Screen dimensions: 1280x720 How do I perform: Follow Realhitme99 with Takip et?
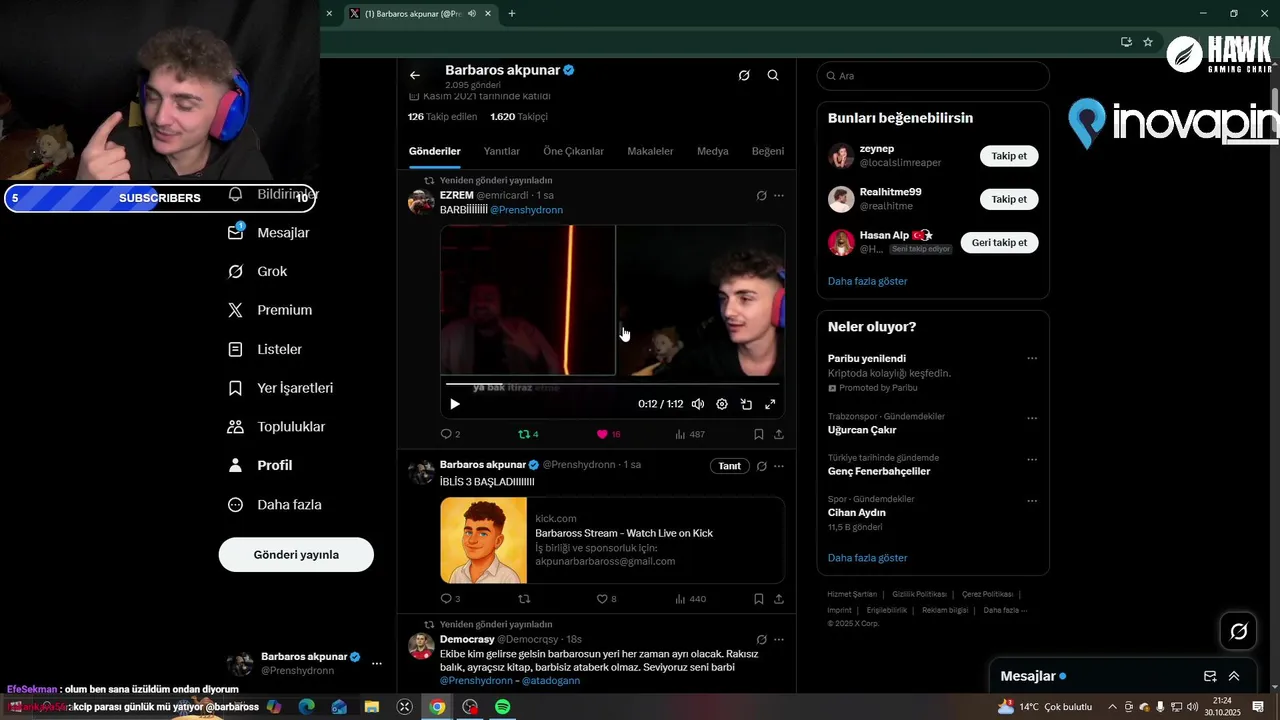click(x=1009, y=199)
